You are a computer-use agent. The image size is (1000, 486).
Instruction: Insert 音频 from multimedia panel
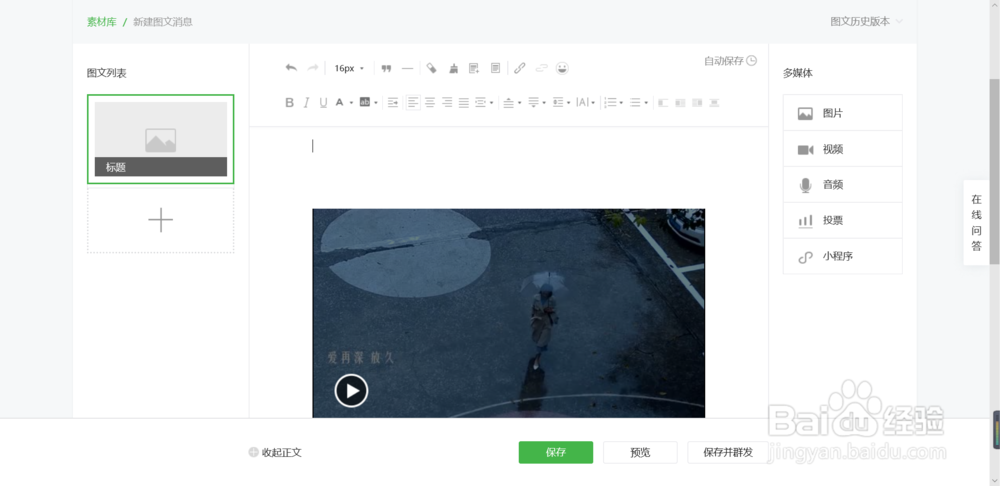(x=842, y=185)
